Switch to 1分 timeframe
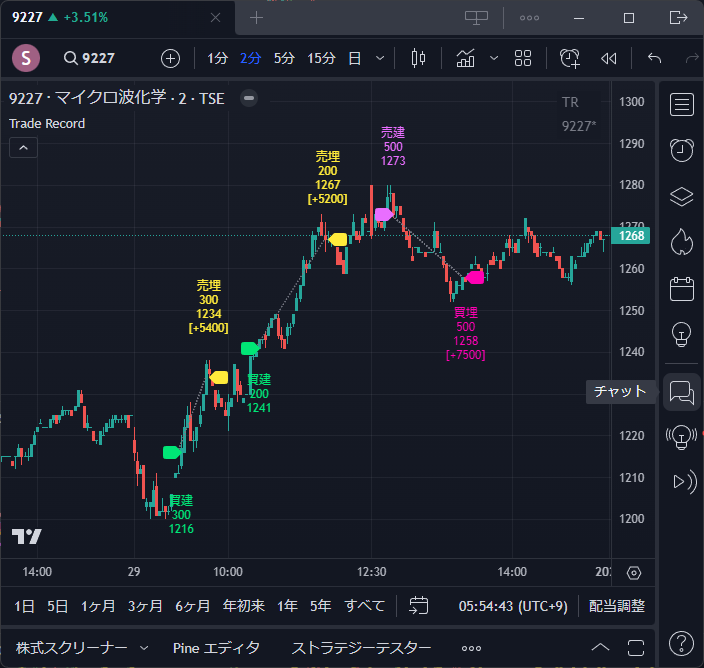Viewport: 704px width, 668px height. click(217, 58)
